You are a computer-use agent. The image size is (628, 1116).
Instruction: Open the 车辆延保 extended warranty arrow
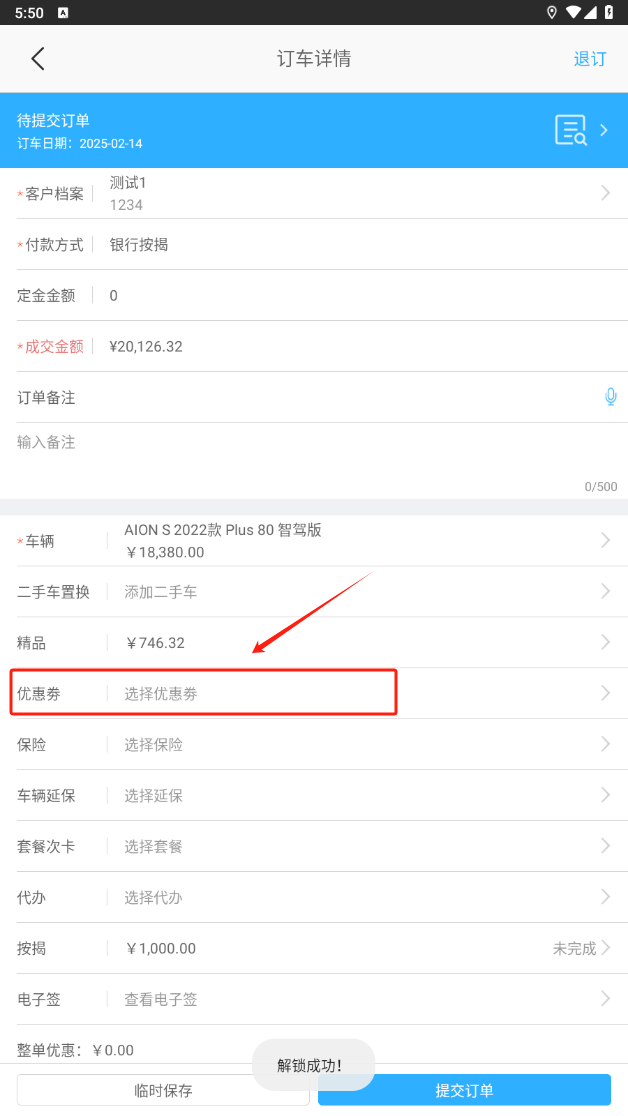[605, 795]
